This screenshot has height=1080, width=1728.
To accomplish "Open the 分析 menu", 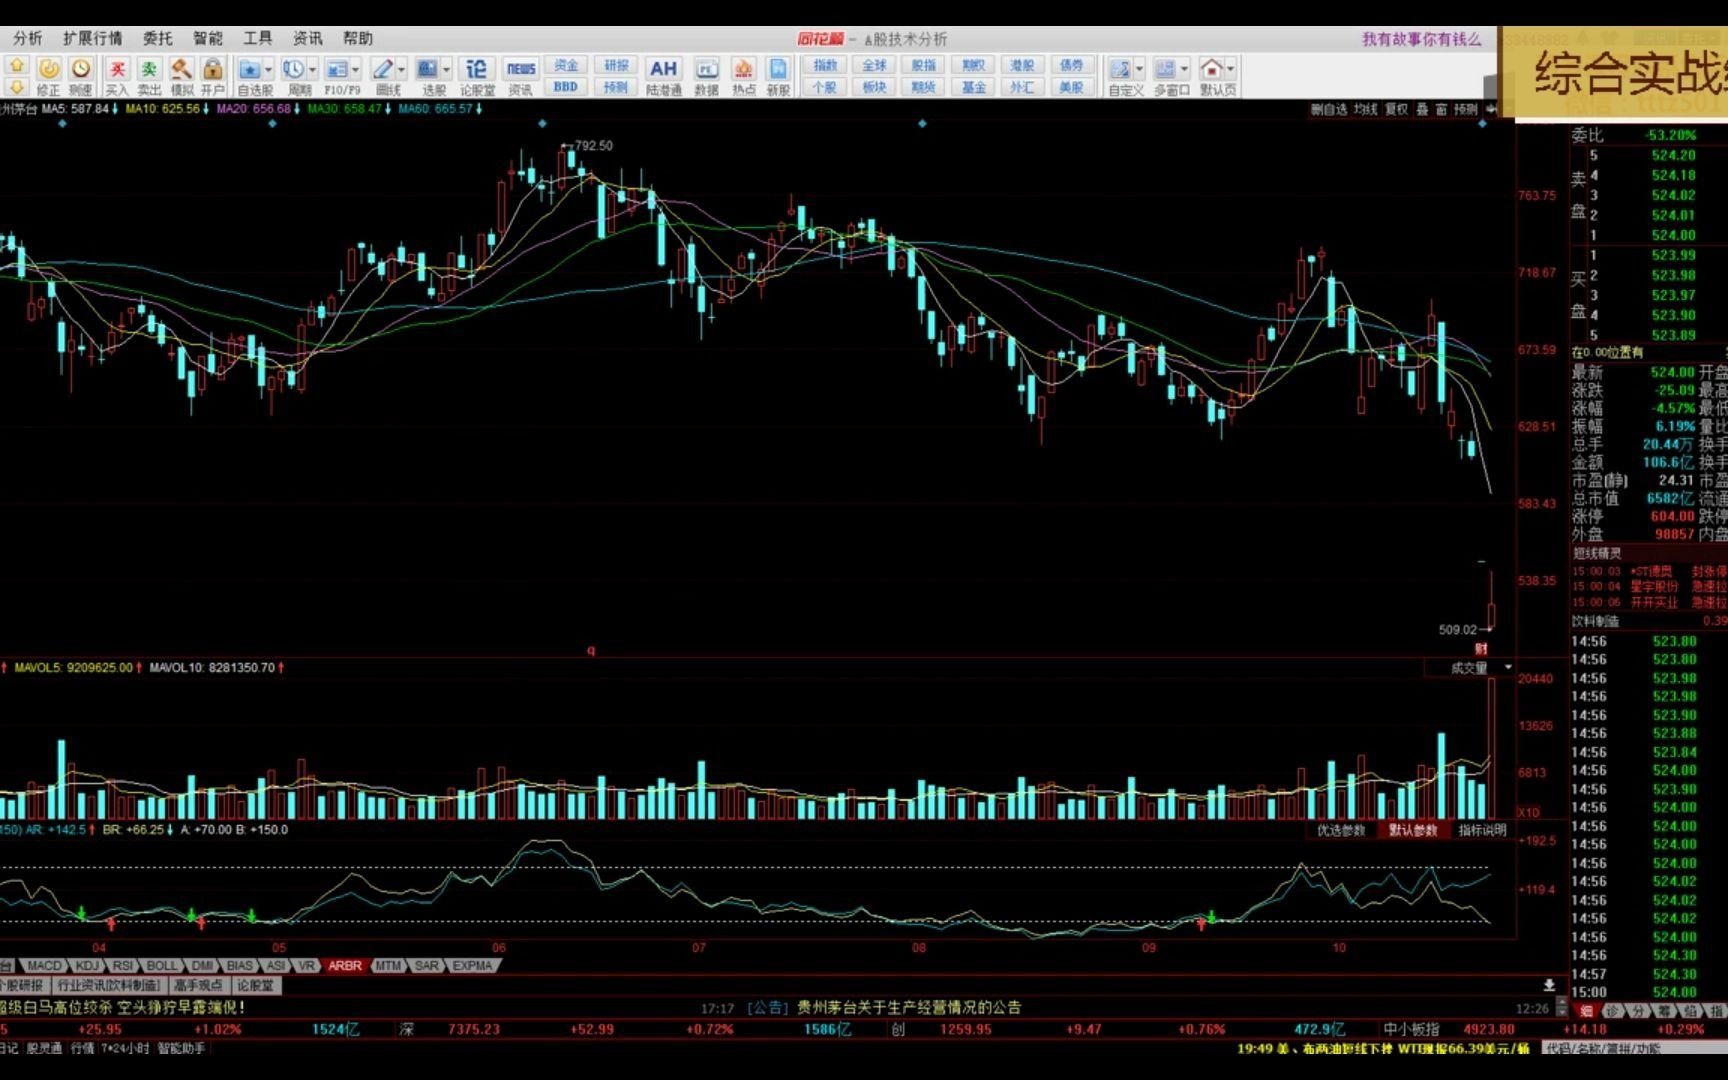I will [x=28, y=38].
